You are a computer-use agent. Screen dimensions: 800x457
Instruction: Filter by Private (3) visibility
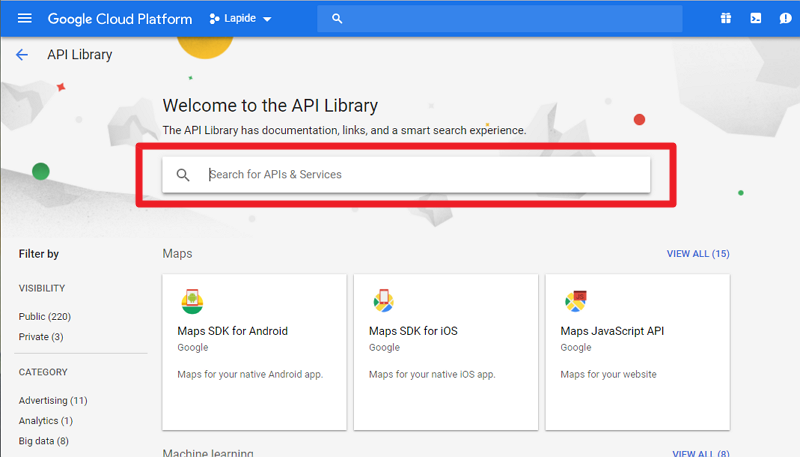coord(41,337)
